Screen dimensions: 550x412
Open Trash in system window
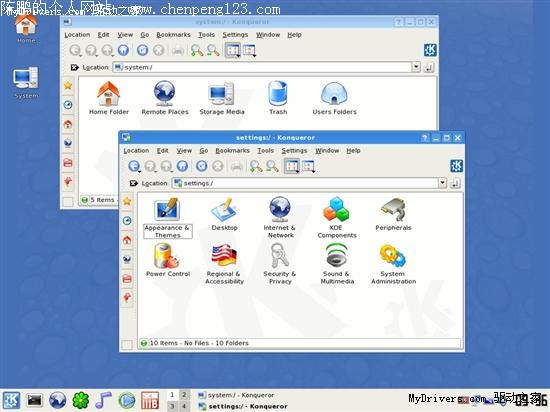pyautogui.click(x=278, y=98)
